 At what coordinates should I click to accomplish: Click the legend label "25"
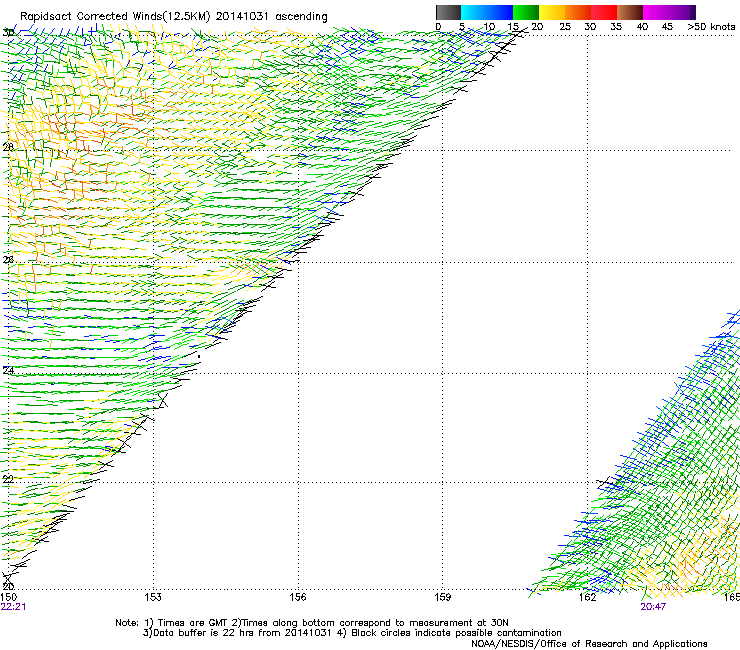[564, 27]
